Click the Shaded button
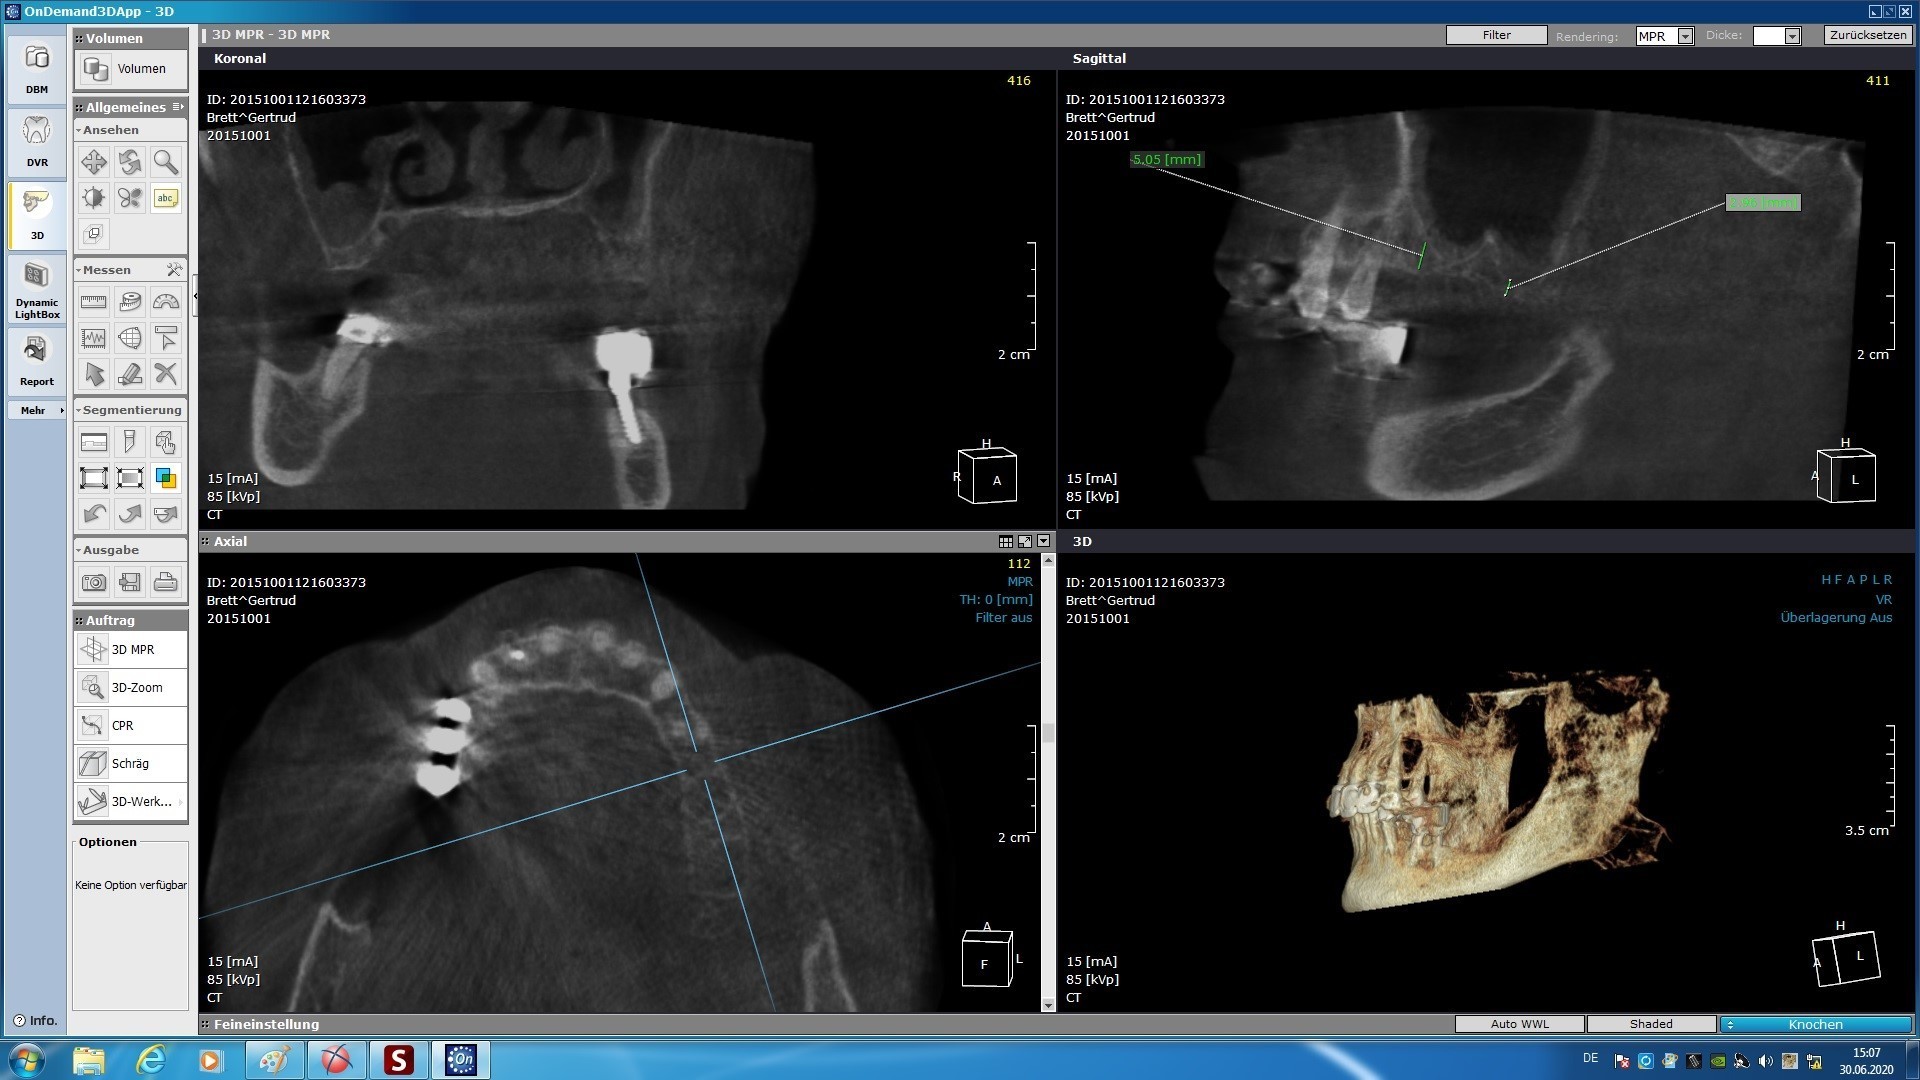The image size is (1920, 1080). [1651, 1024]
